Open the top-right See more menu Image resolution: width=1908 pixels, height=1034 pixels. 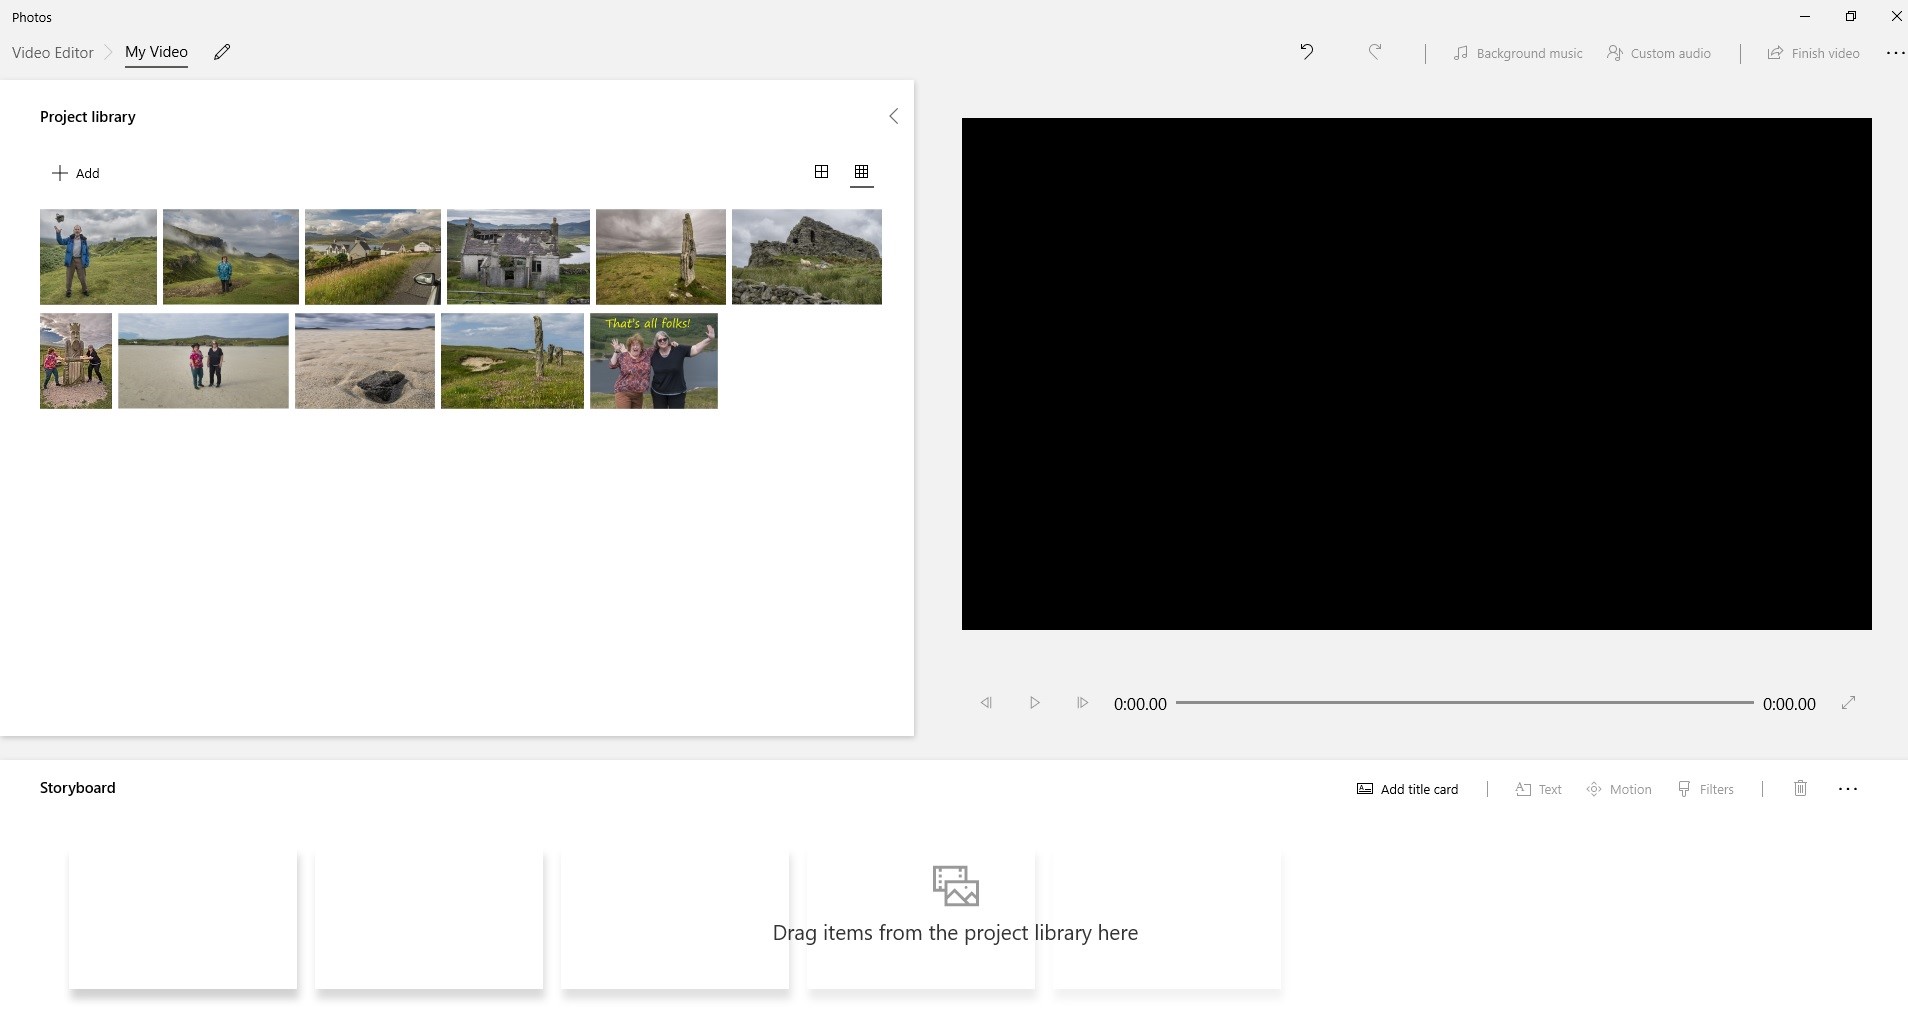coord(1894,53)
